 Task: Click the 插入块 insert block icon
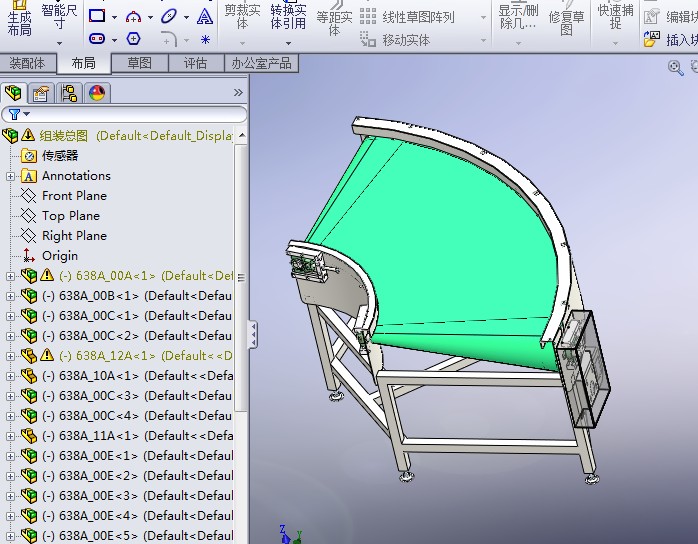[652, 39]
